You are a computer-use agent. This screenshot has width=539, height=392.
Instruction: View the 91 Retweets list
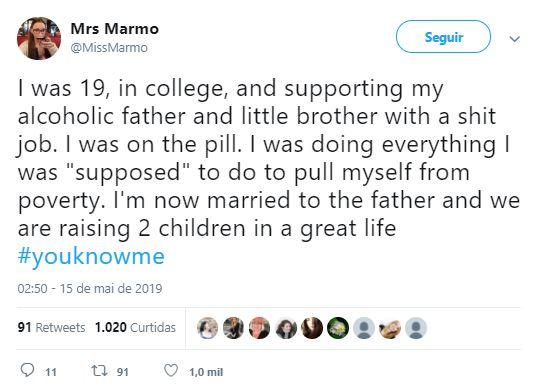pyautogui.click(x=51, y=327)
